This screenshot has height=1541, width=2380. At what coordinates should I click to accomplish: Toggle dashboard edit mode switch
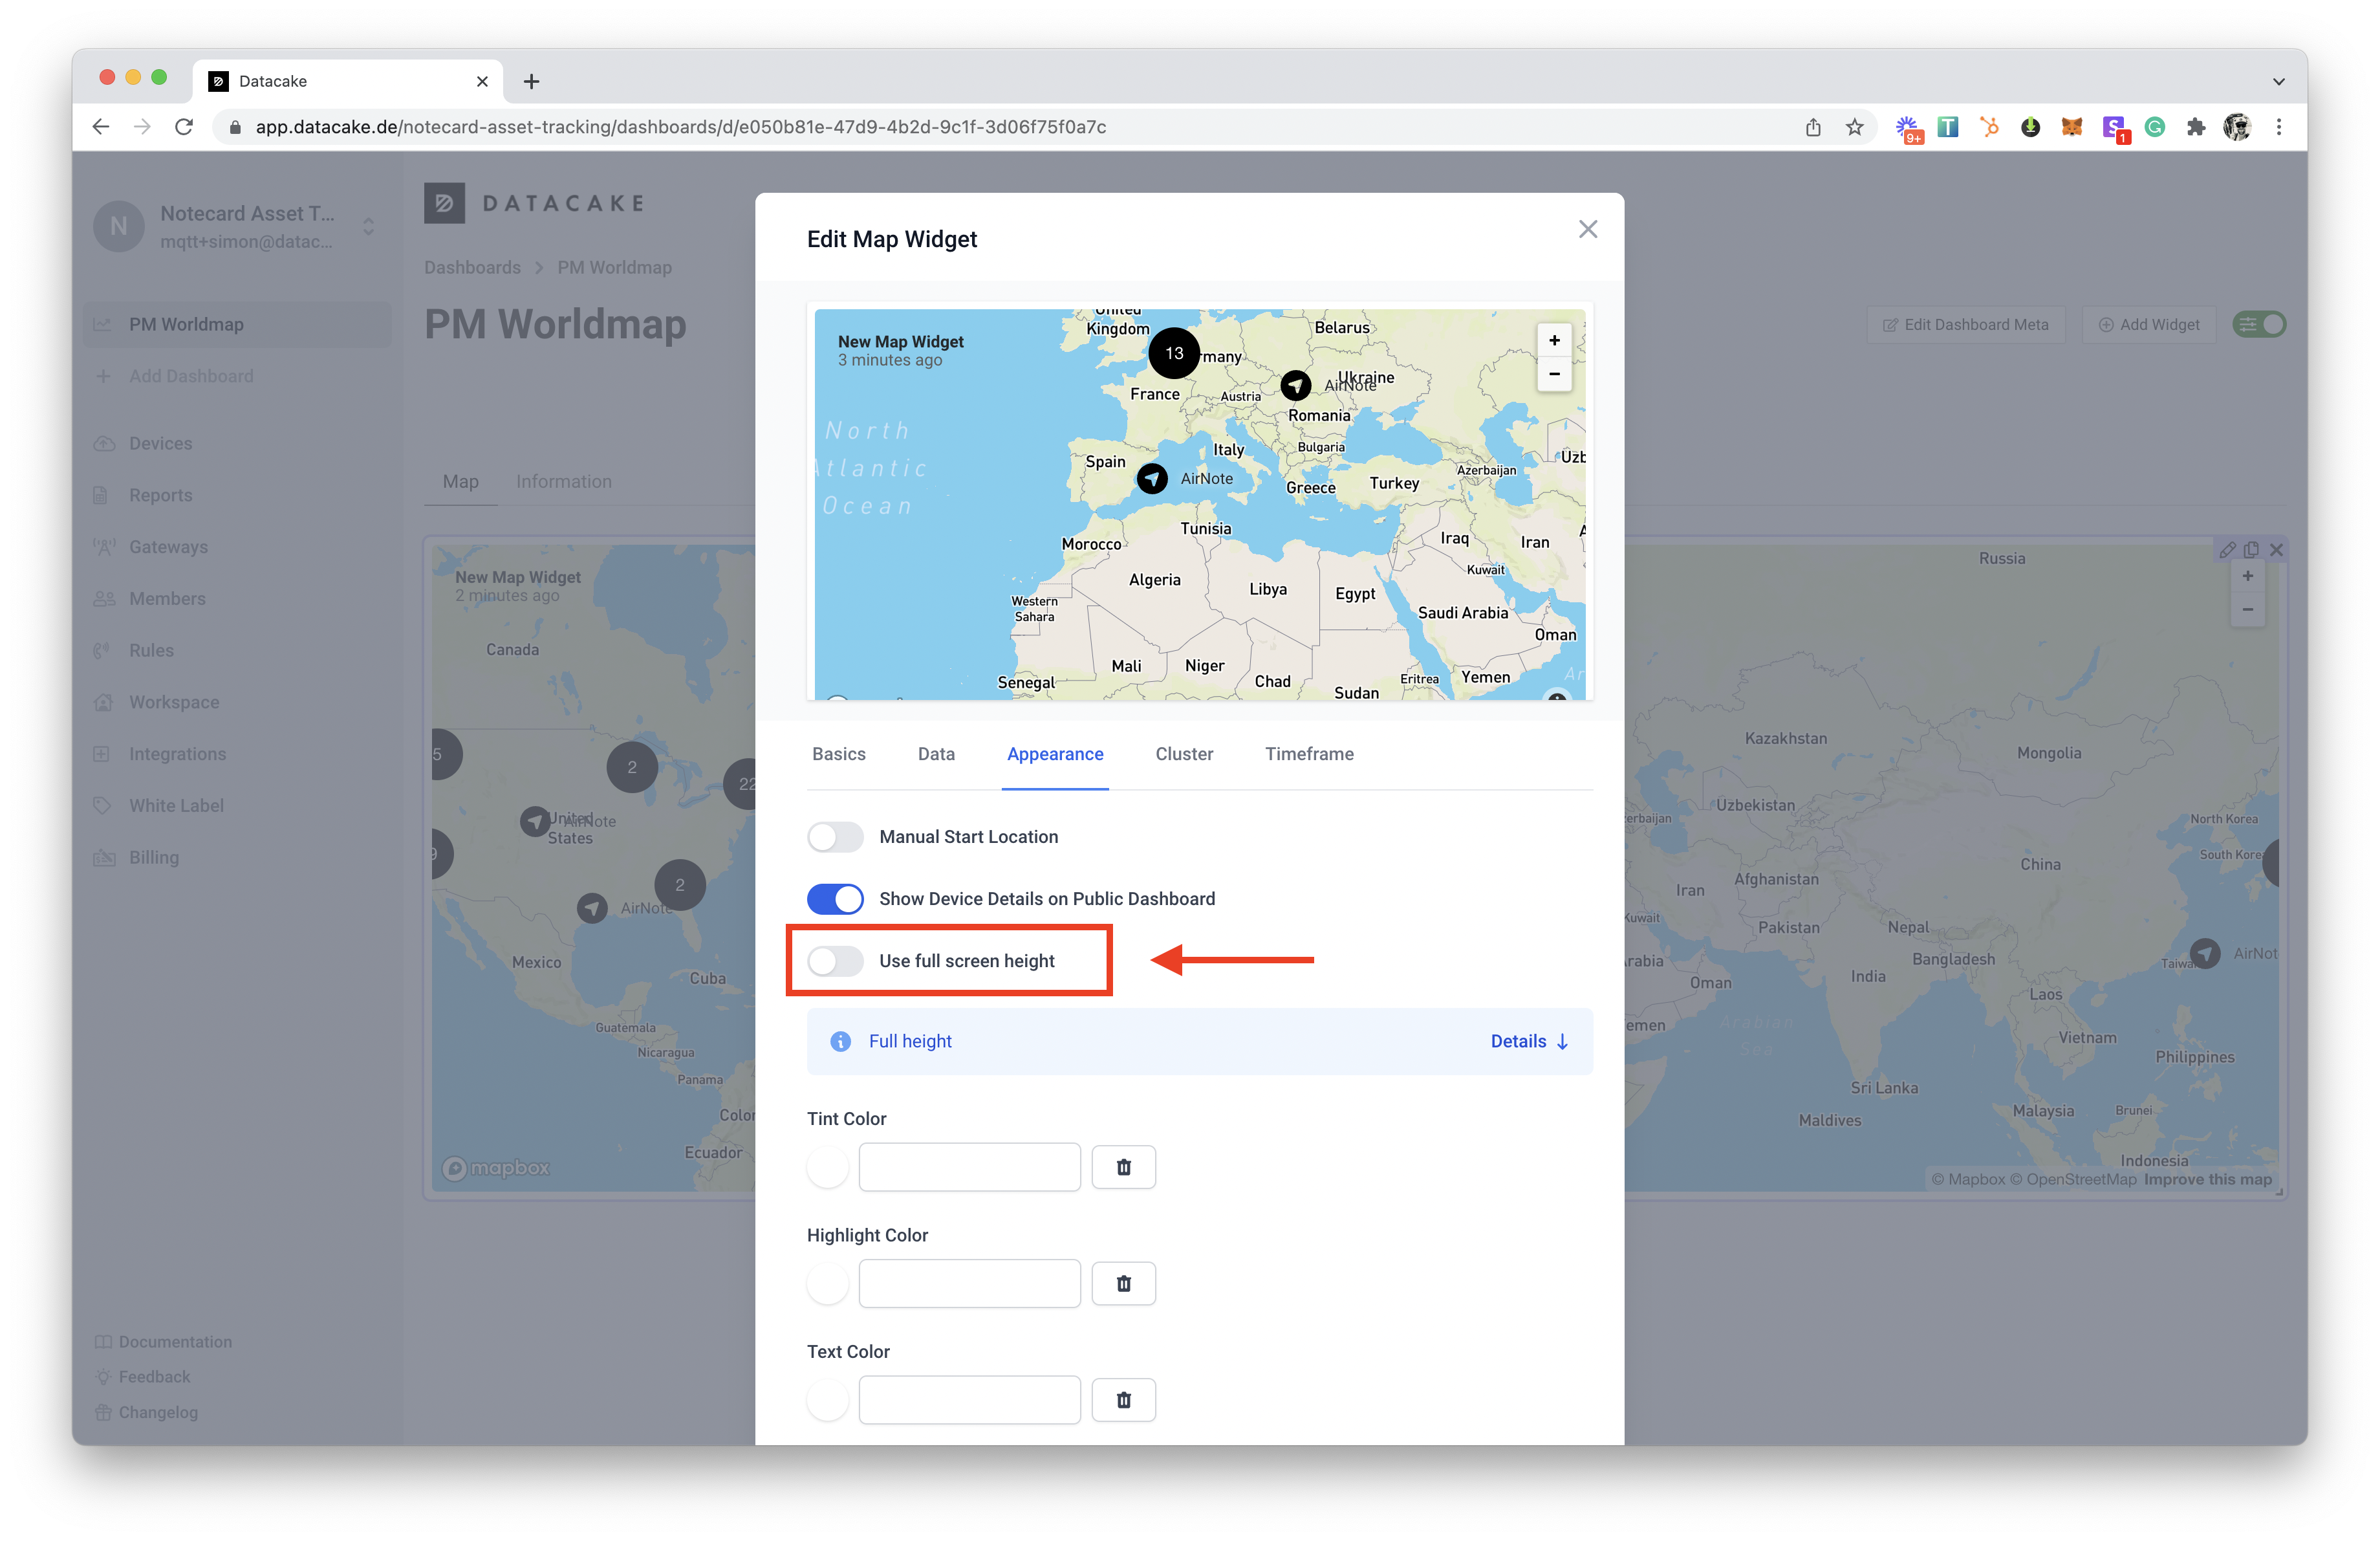pos(2259,324)
